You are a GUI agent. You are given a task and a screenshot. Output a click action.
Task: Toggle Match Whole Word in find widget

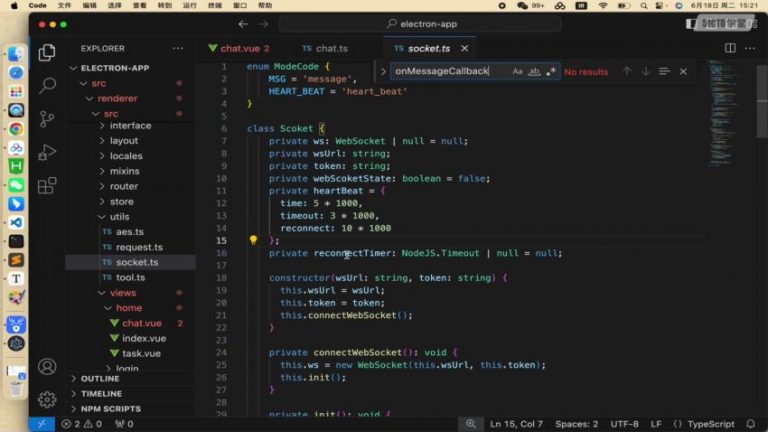[x=534, y=72]
